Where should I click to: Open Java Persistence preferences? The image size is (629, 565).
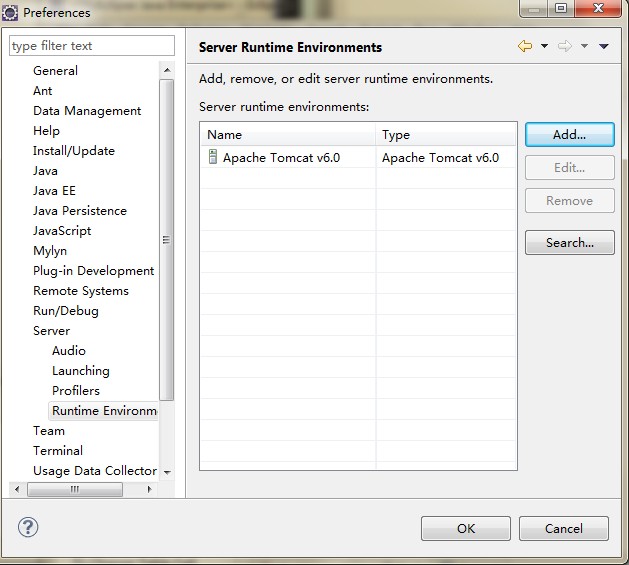coord(80,211)
